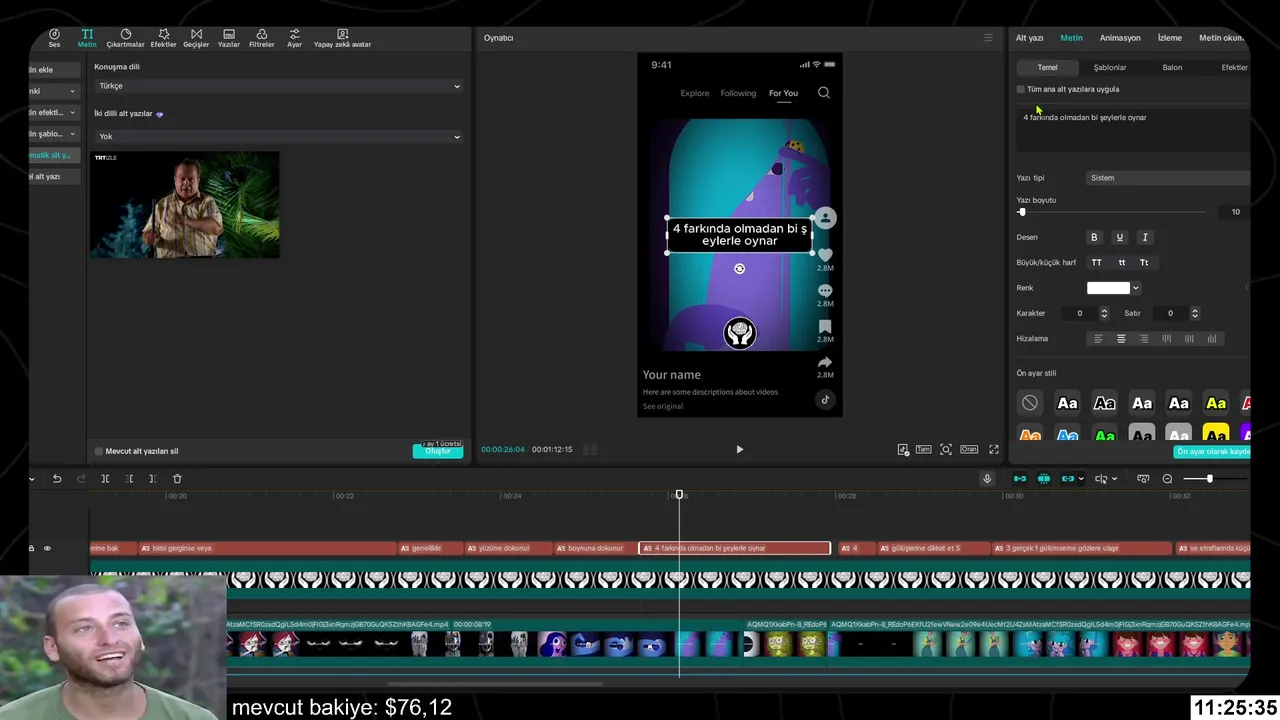Click the Karakter spacing stepper arrows

pyautogui.click(x=1104, y=313)
